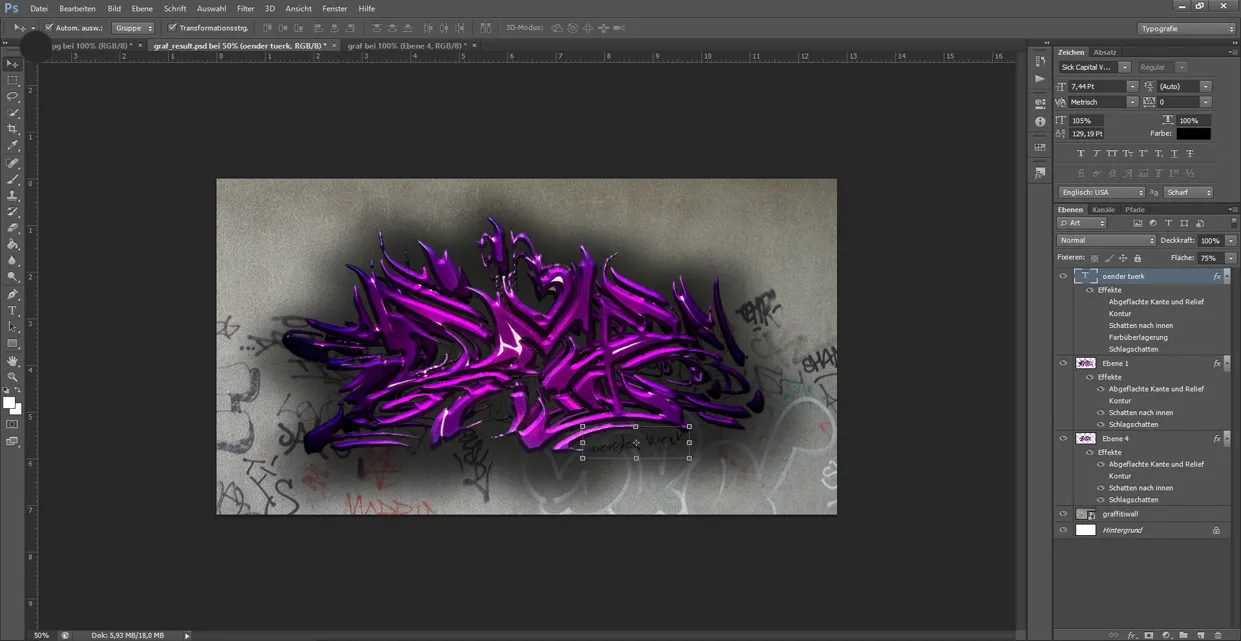1241x641 pixels.
Task: Open the Filter menu
Action: click(245, 8)
